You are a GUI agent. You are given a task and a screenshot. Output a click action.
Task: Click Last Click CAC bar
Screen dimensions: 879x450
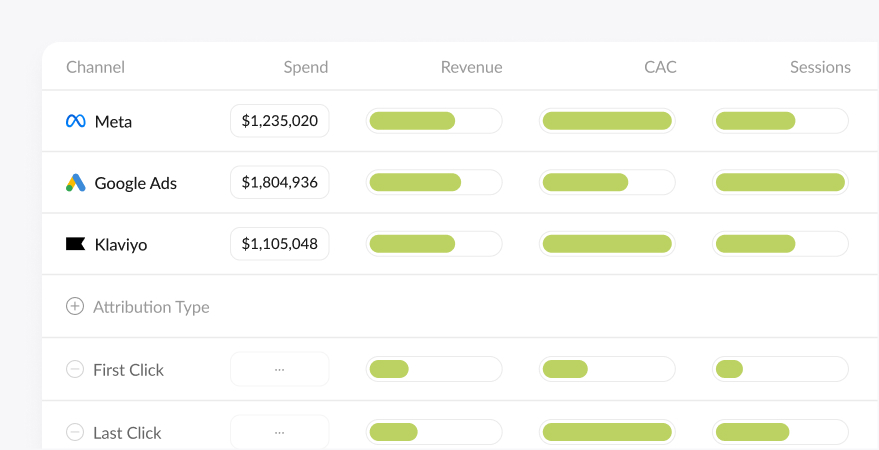[607, 432]
